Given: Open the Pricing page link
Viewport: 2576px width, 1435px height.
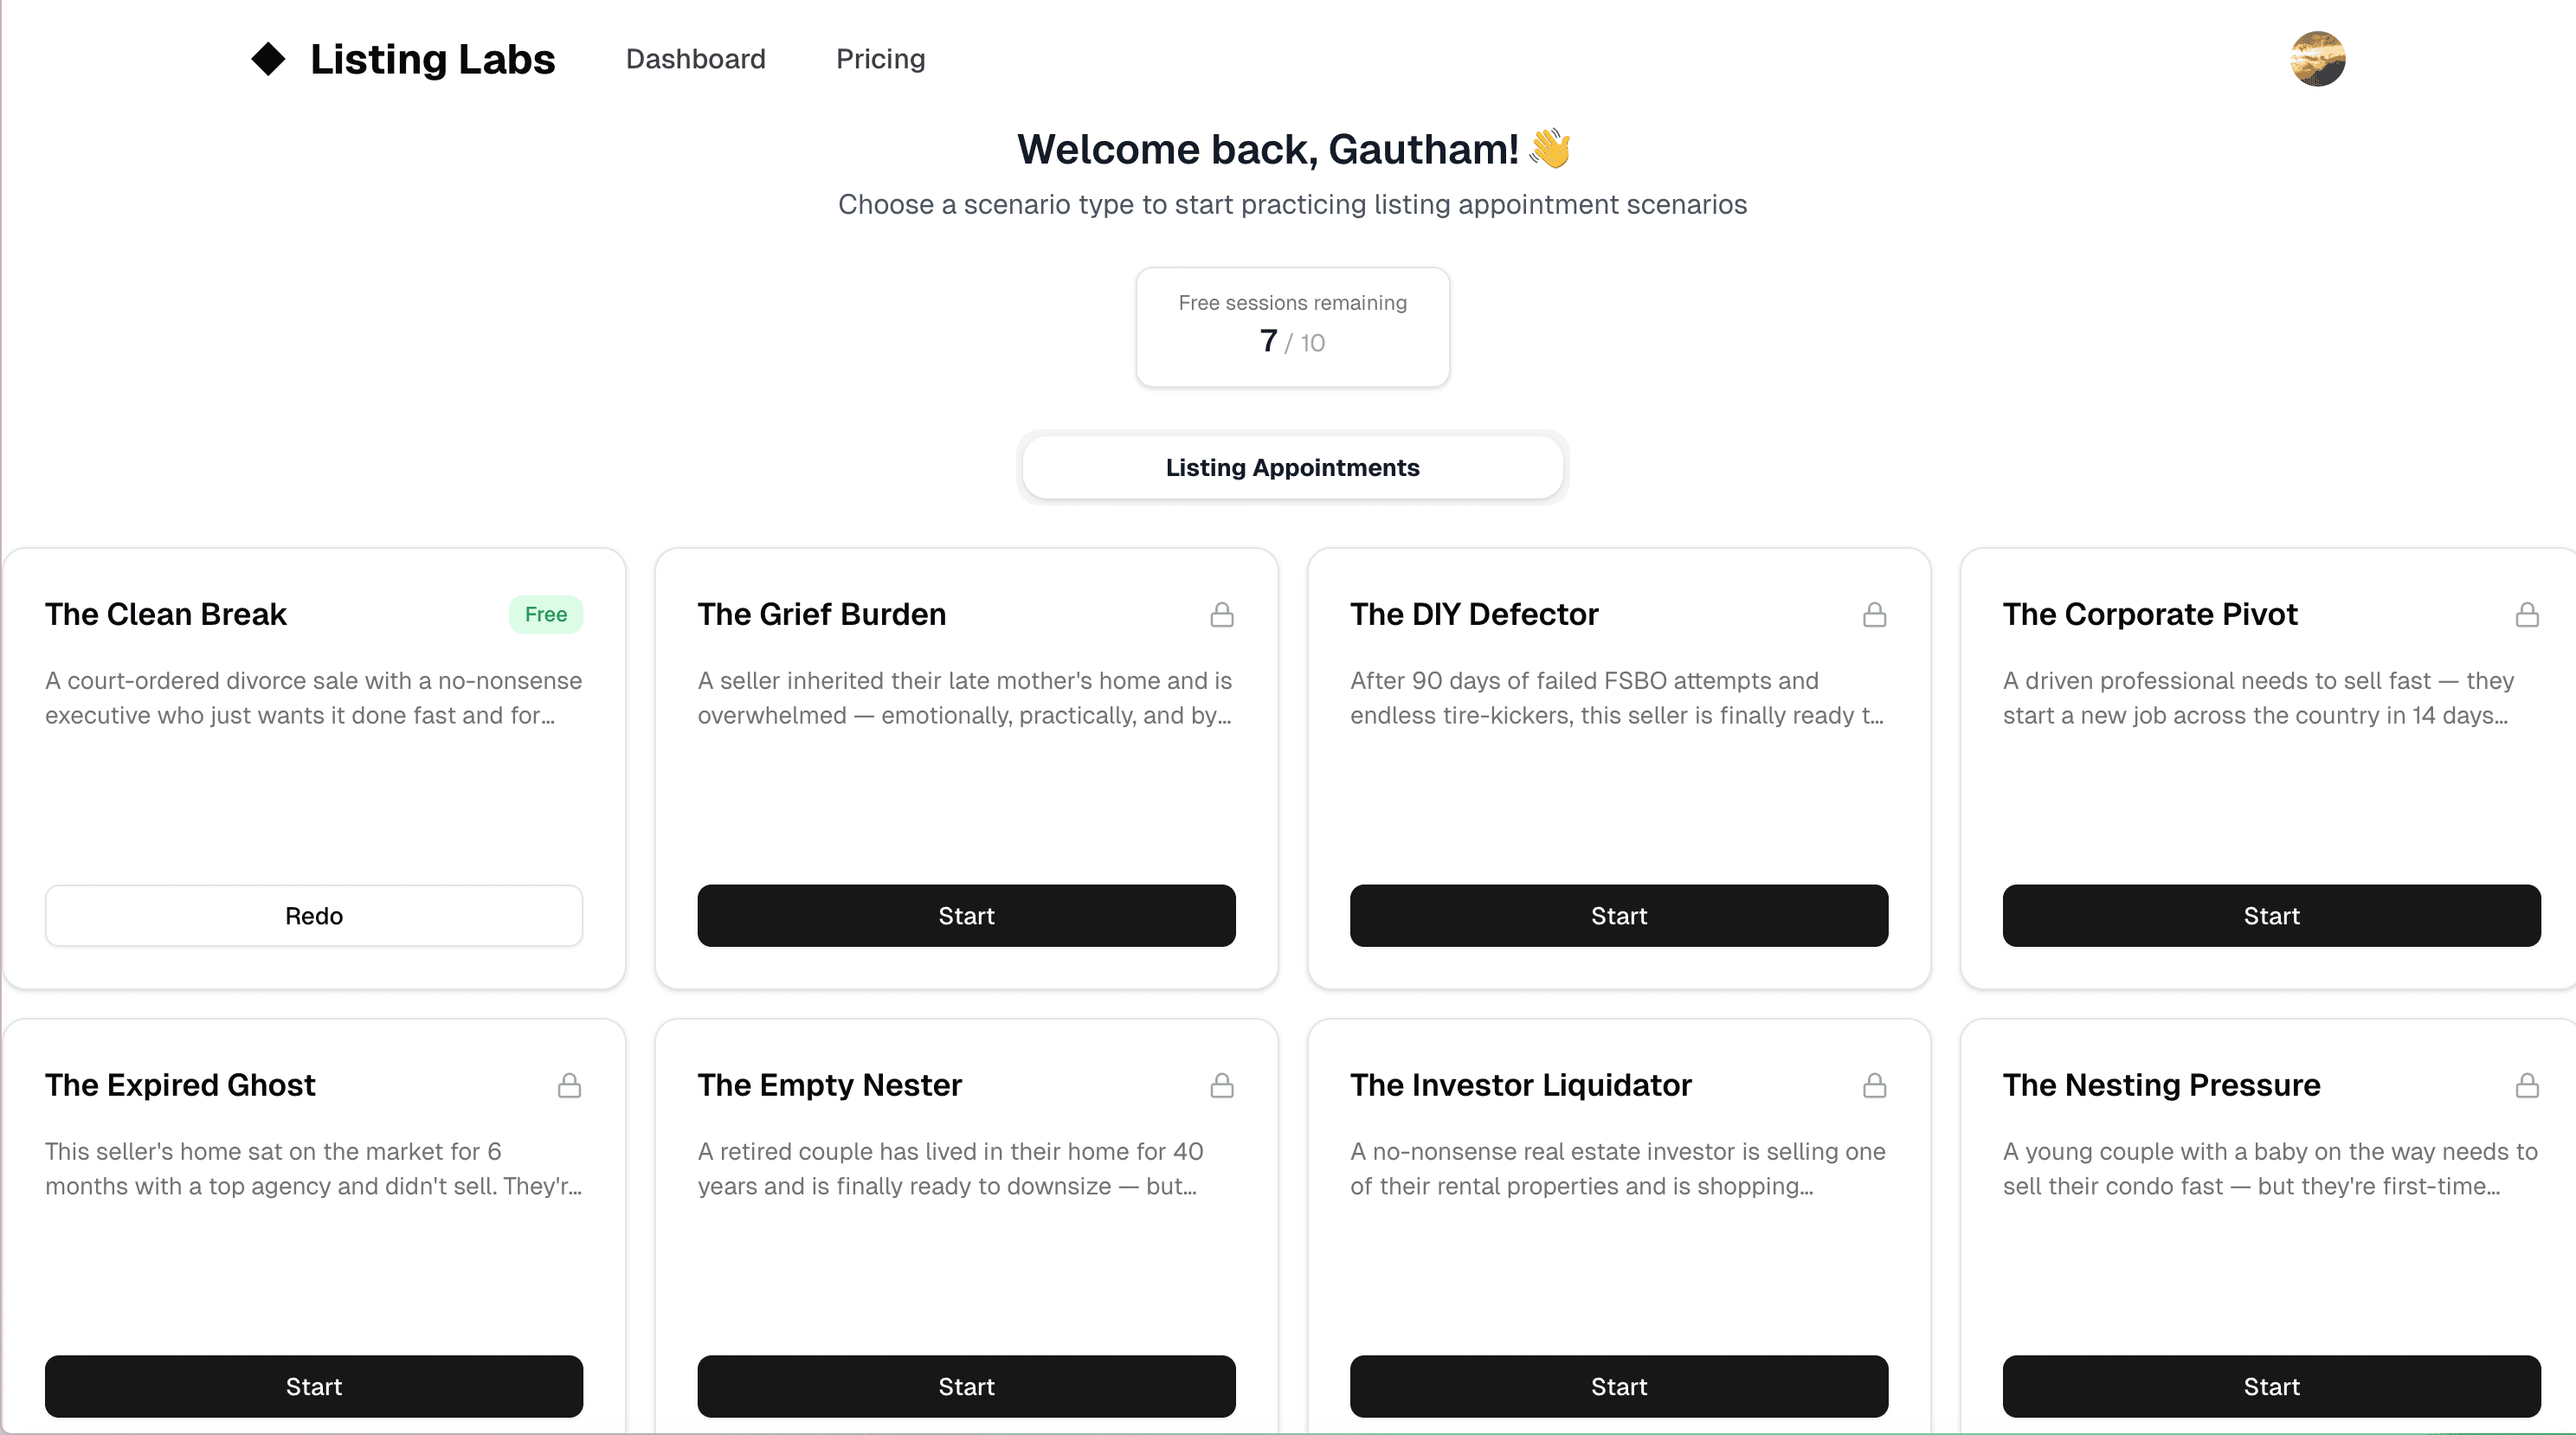Looking at the screenshot, I should pos(880,59).
